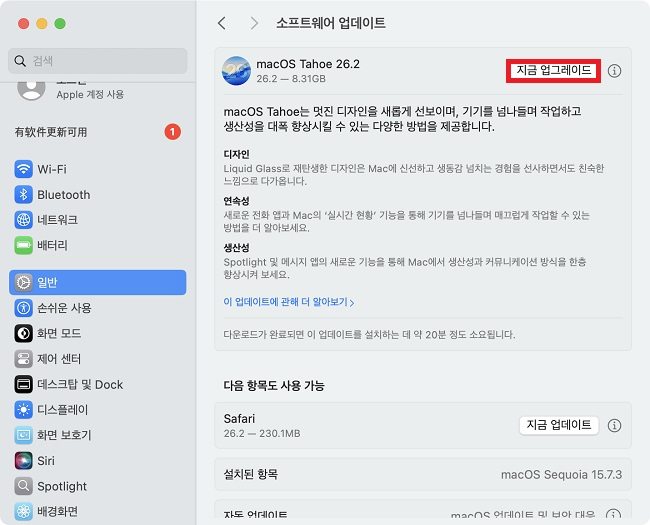Open 有软件更新可用 sidebar notice
The height and width of the screenshot is (525, 650).
point(97,132)
